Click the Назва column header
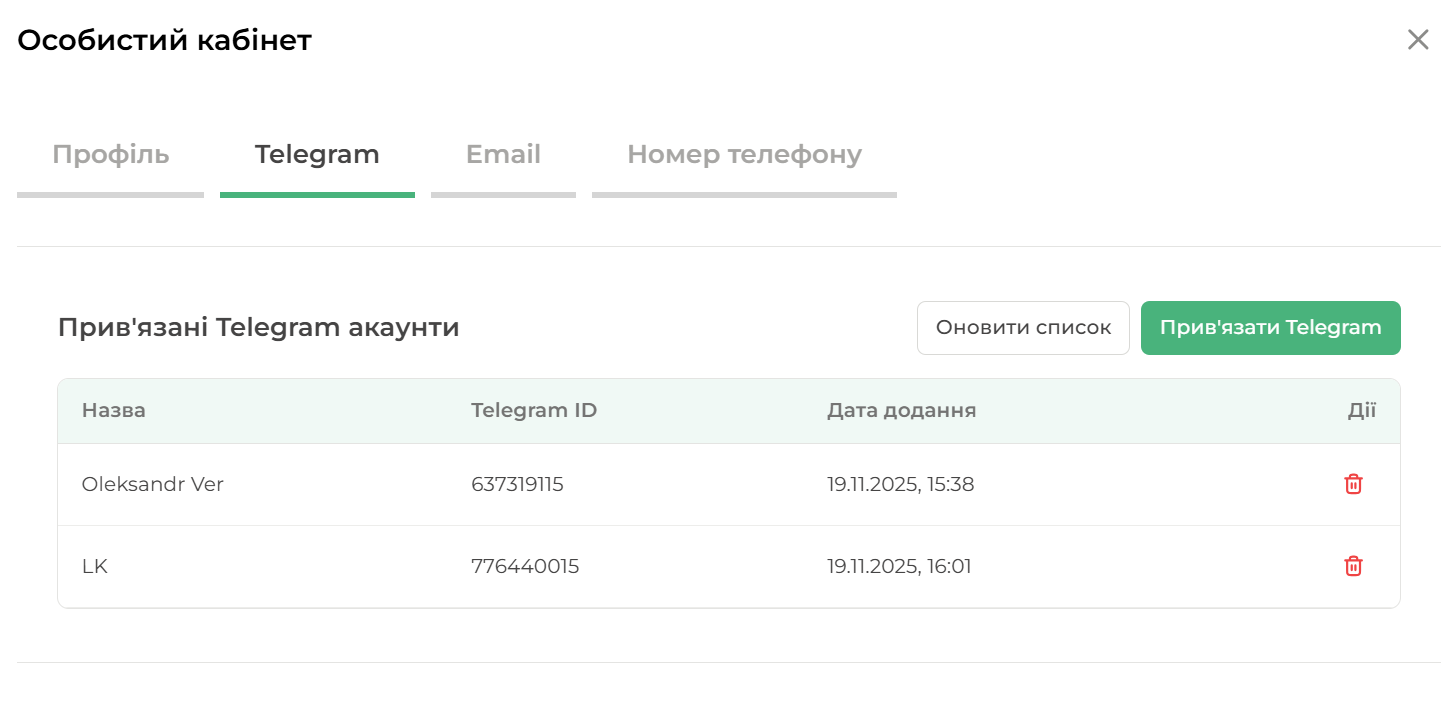 [x=114, y=411]
